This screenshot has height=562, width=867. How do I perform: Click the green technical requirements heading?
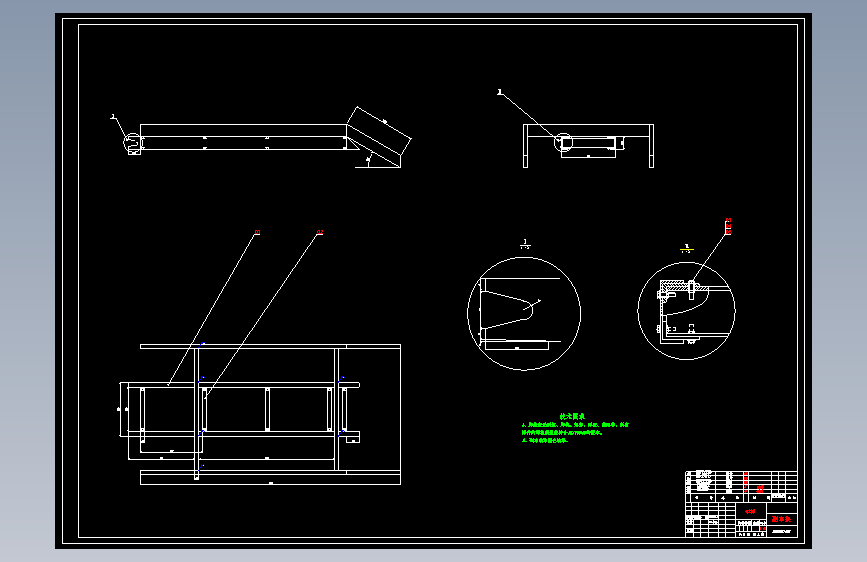point(572,416)
